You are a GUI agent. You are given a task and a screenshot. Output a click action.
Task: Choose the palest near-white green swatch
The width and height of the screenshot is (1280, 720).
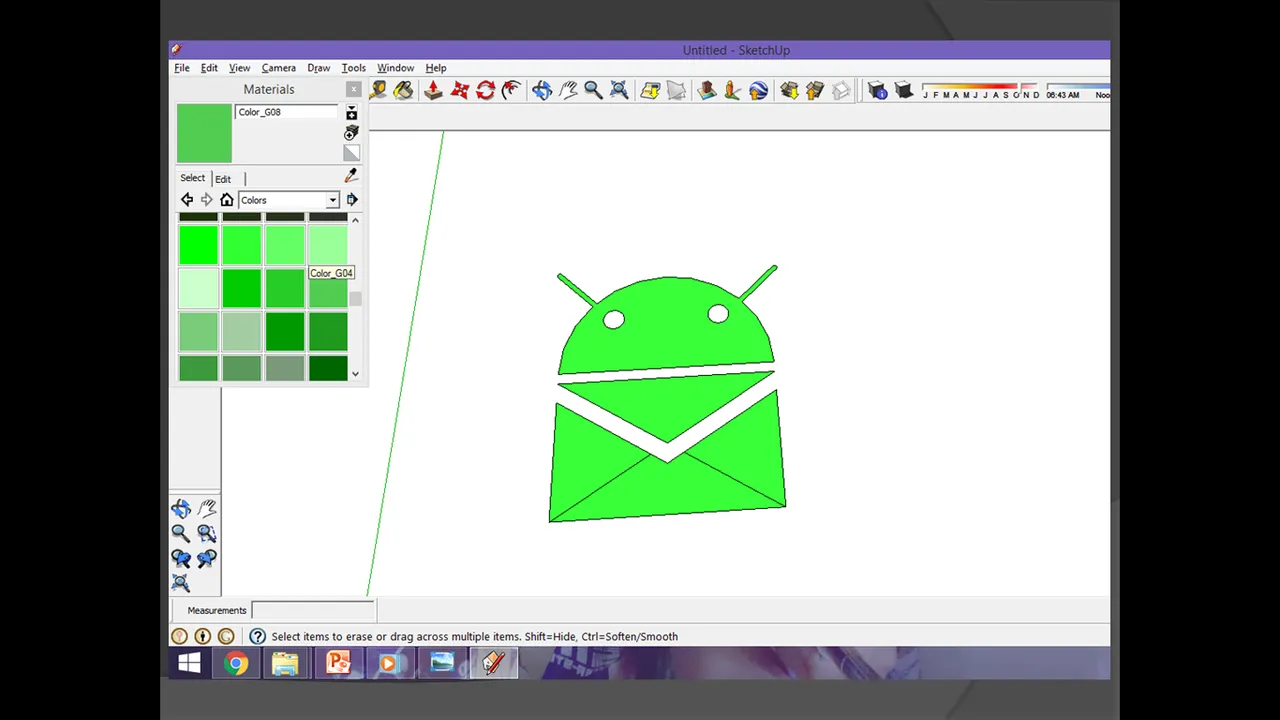pyautogui.click(x=198, y=289)
